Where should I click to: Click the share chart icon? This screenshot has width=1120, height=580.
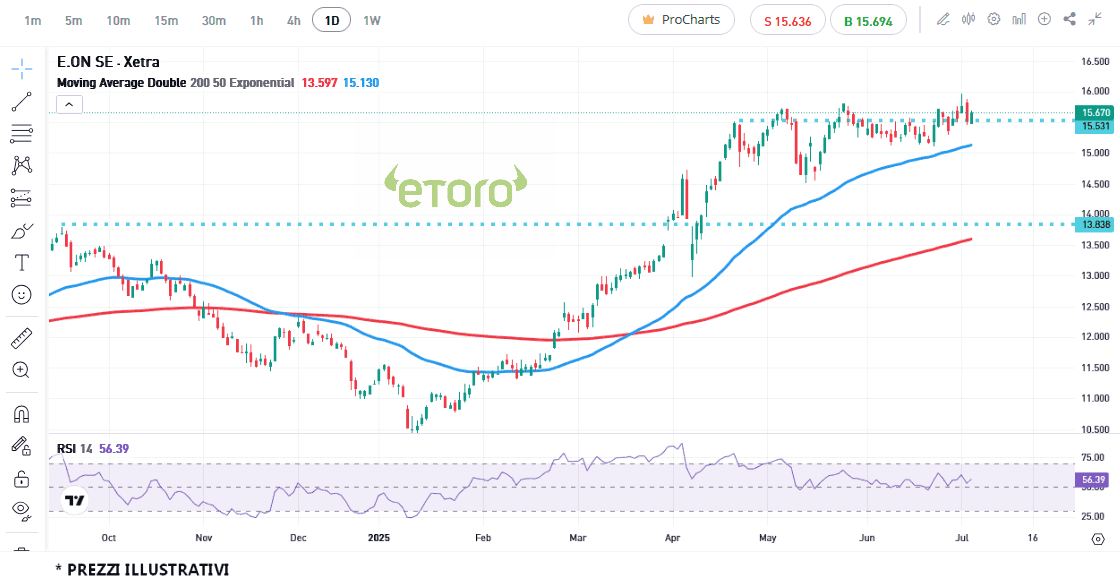(x=1069, y=19)
